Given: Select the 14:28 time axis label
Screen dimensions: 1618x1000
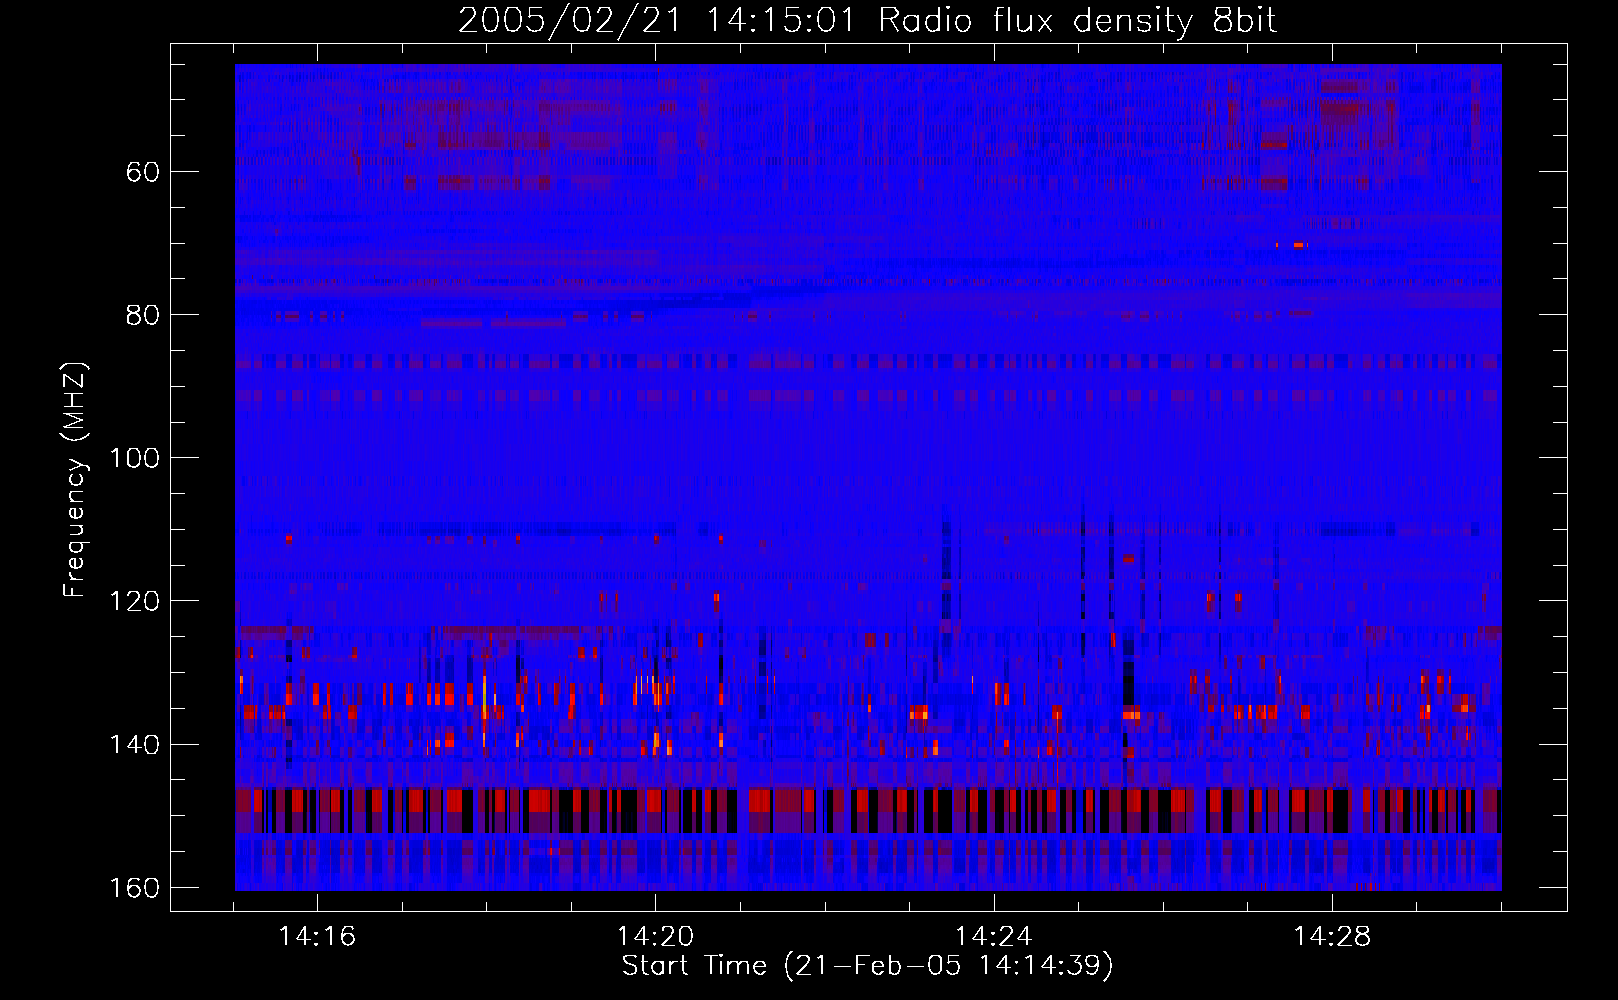Looking at the screenshot, I should (1332, 937).
